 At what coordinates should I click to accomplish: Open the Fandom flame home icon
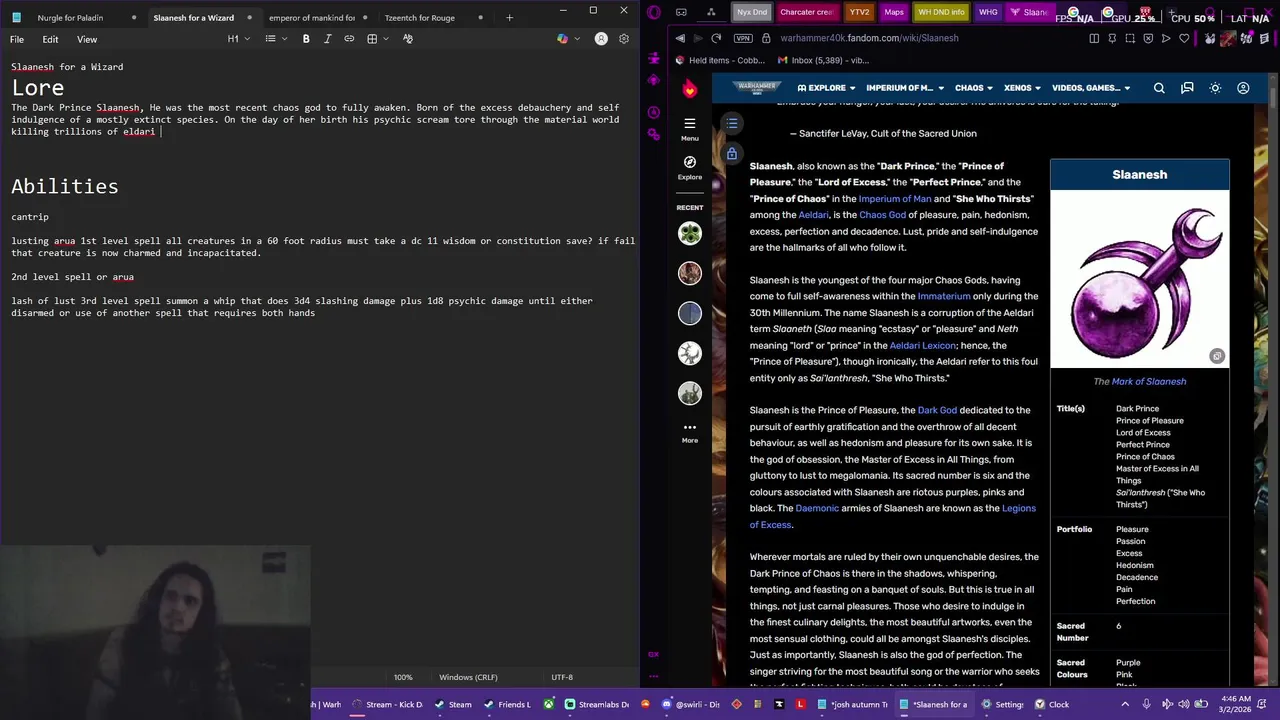click(x=689, y=88)
